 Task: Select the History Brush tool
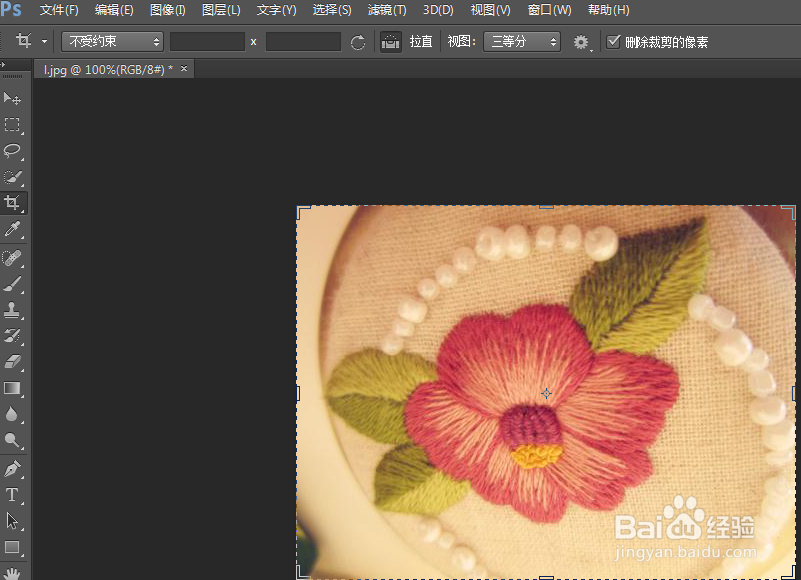coord(12,336)
